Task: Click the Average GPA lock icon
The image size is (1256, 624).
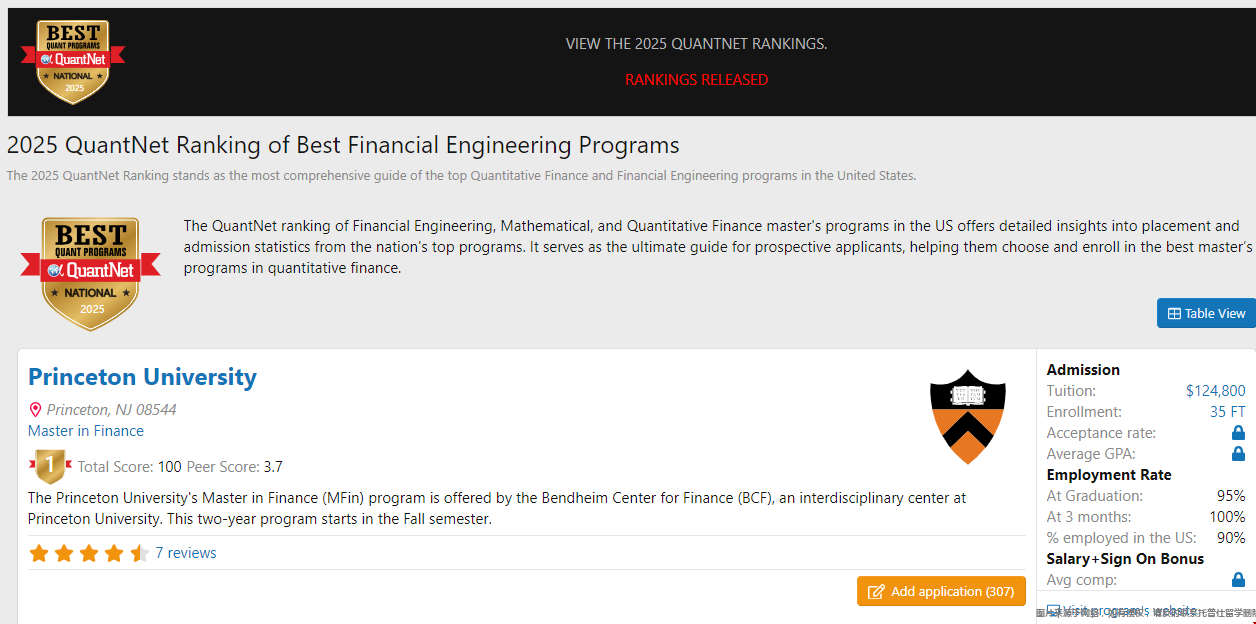Action: 1238,454
